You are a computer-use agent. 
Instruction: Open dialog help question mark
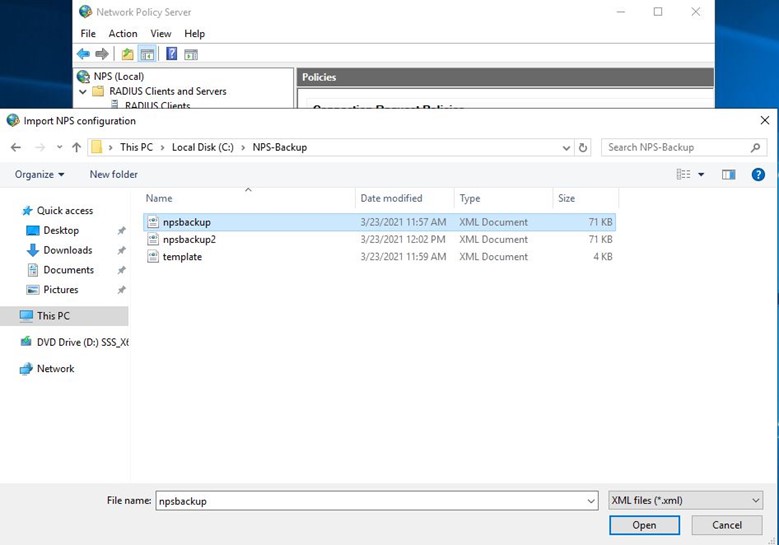pyautogui.click(x=758, y=174)
